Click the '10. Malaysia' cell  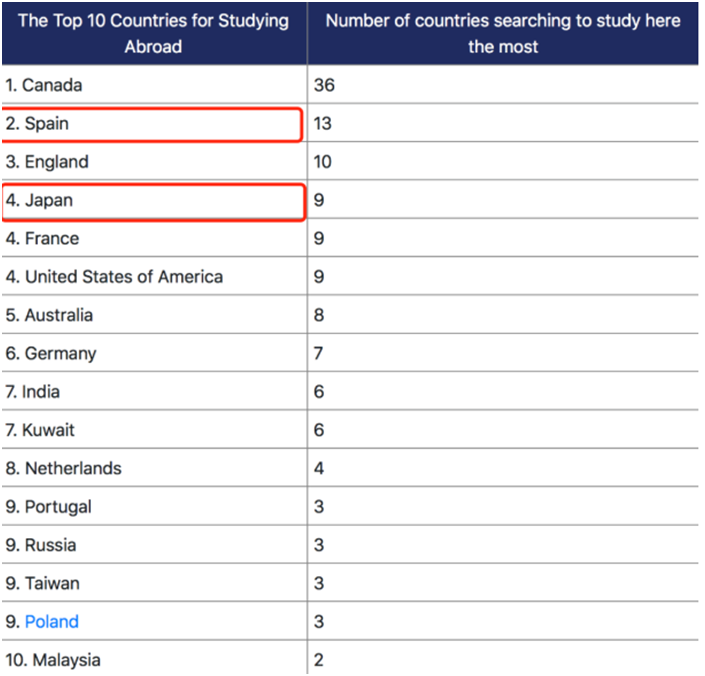pos(53,661)
